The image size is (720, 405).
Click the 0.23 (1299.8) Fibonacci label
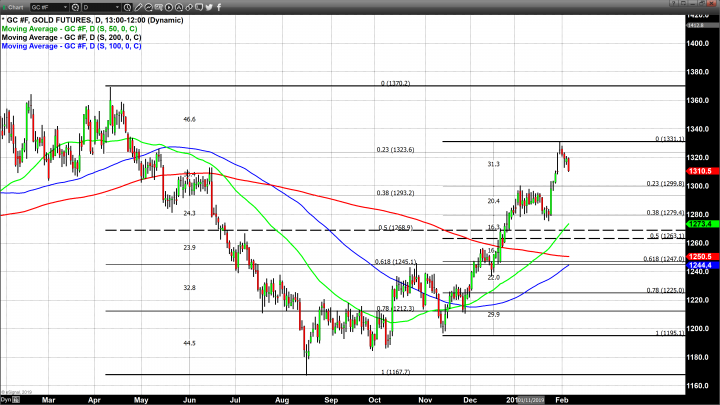point(665,184)
